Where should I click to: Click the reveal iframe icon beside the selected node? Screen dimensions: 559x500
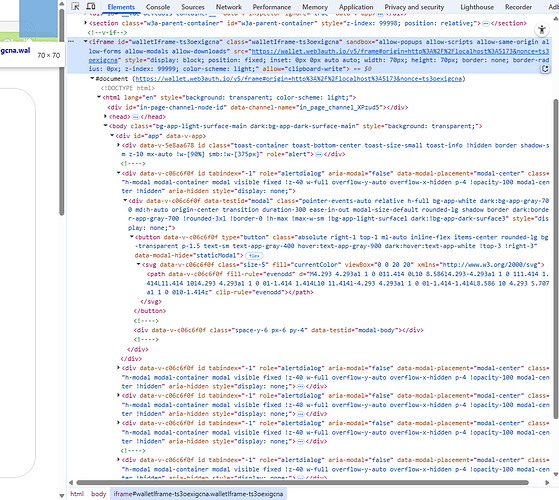tap(545, 69)
